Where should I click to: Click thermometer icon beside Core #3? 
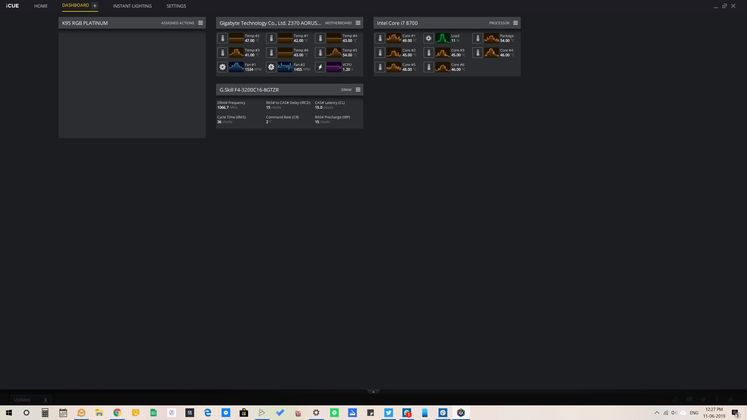[429, 52]
